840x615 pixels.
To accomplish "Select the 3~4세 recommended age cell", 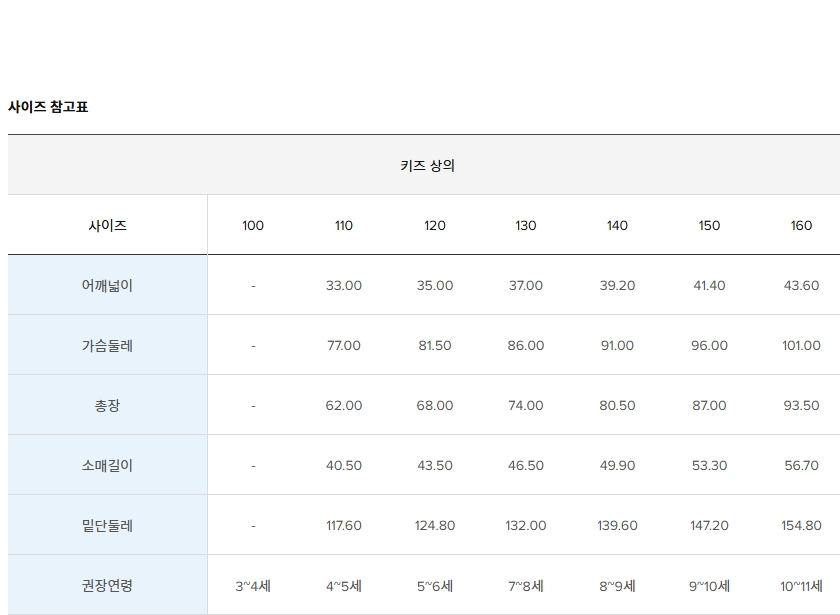I will coord(253,586).
